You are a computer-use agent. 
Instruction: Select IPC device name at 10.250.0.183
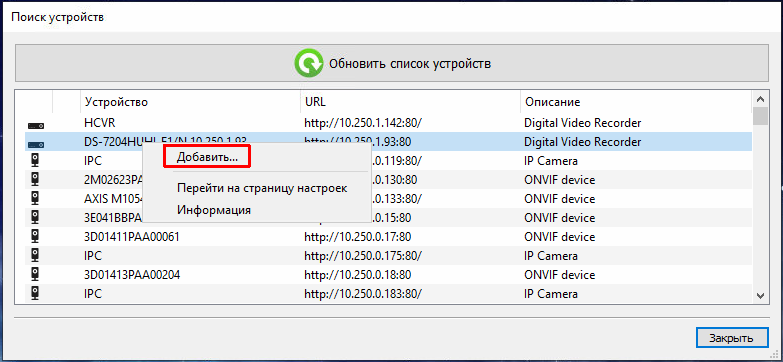point(93,294)
